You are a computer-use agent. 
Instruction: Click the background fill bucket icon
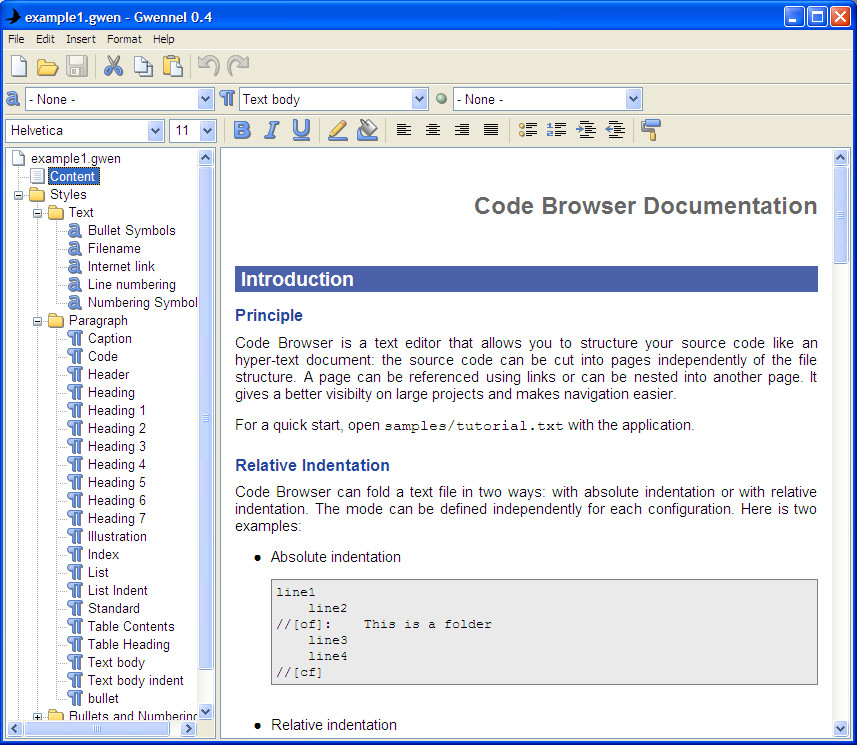(367, 130)
